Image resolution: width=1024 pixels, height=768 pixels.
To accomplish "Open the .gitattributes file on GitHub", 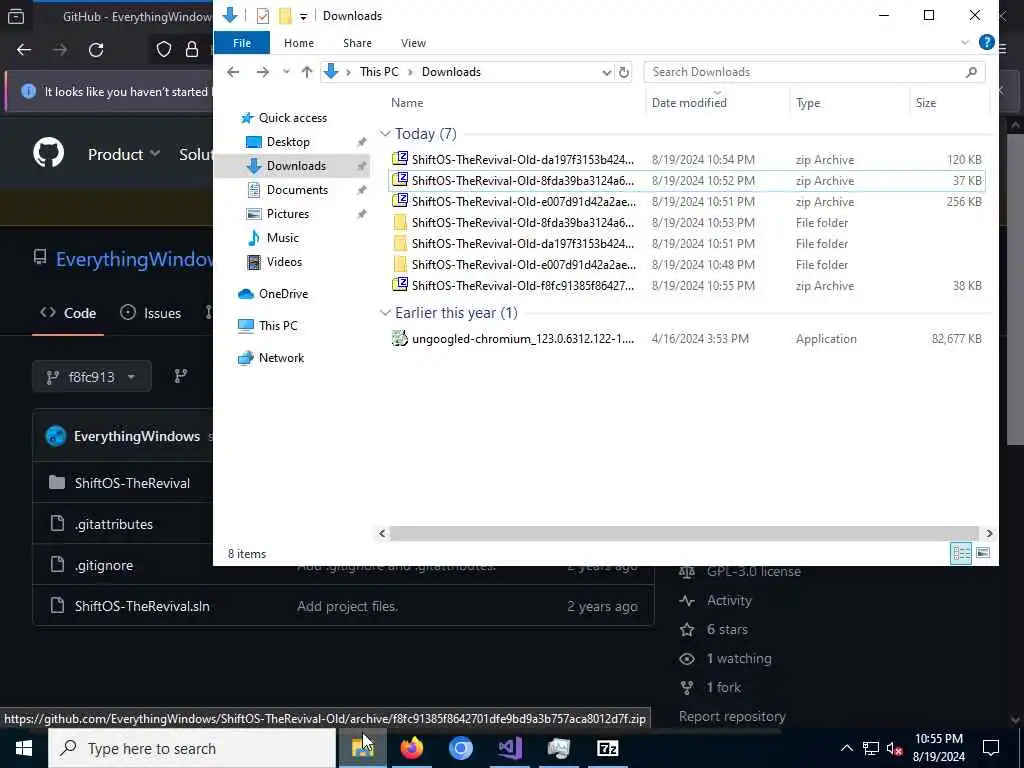I will [x=114, y=524].
